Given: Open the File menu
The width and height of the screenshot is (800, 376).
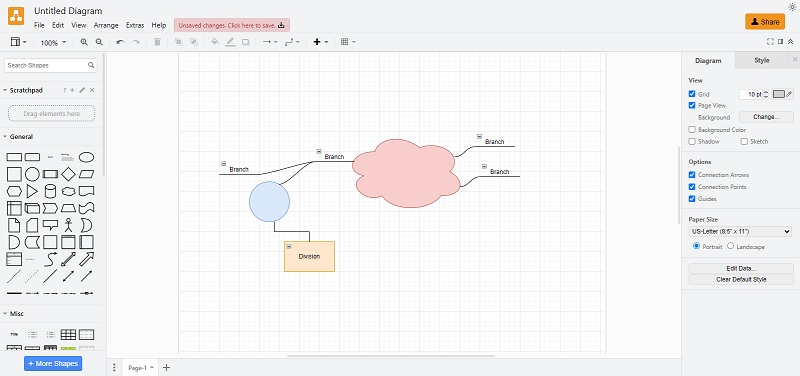Looking at the screenshot, I should coord(39,25).
